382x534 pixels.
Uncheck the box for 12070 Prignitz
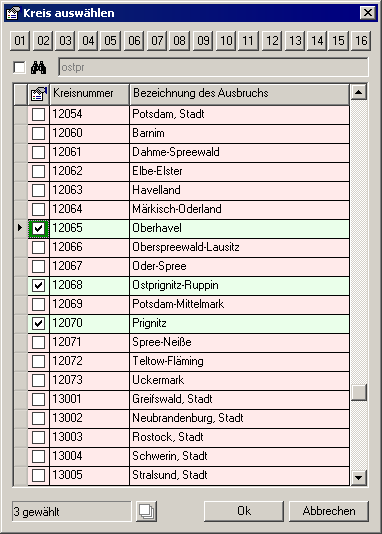[38, 324]
